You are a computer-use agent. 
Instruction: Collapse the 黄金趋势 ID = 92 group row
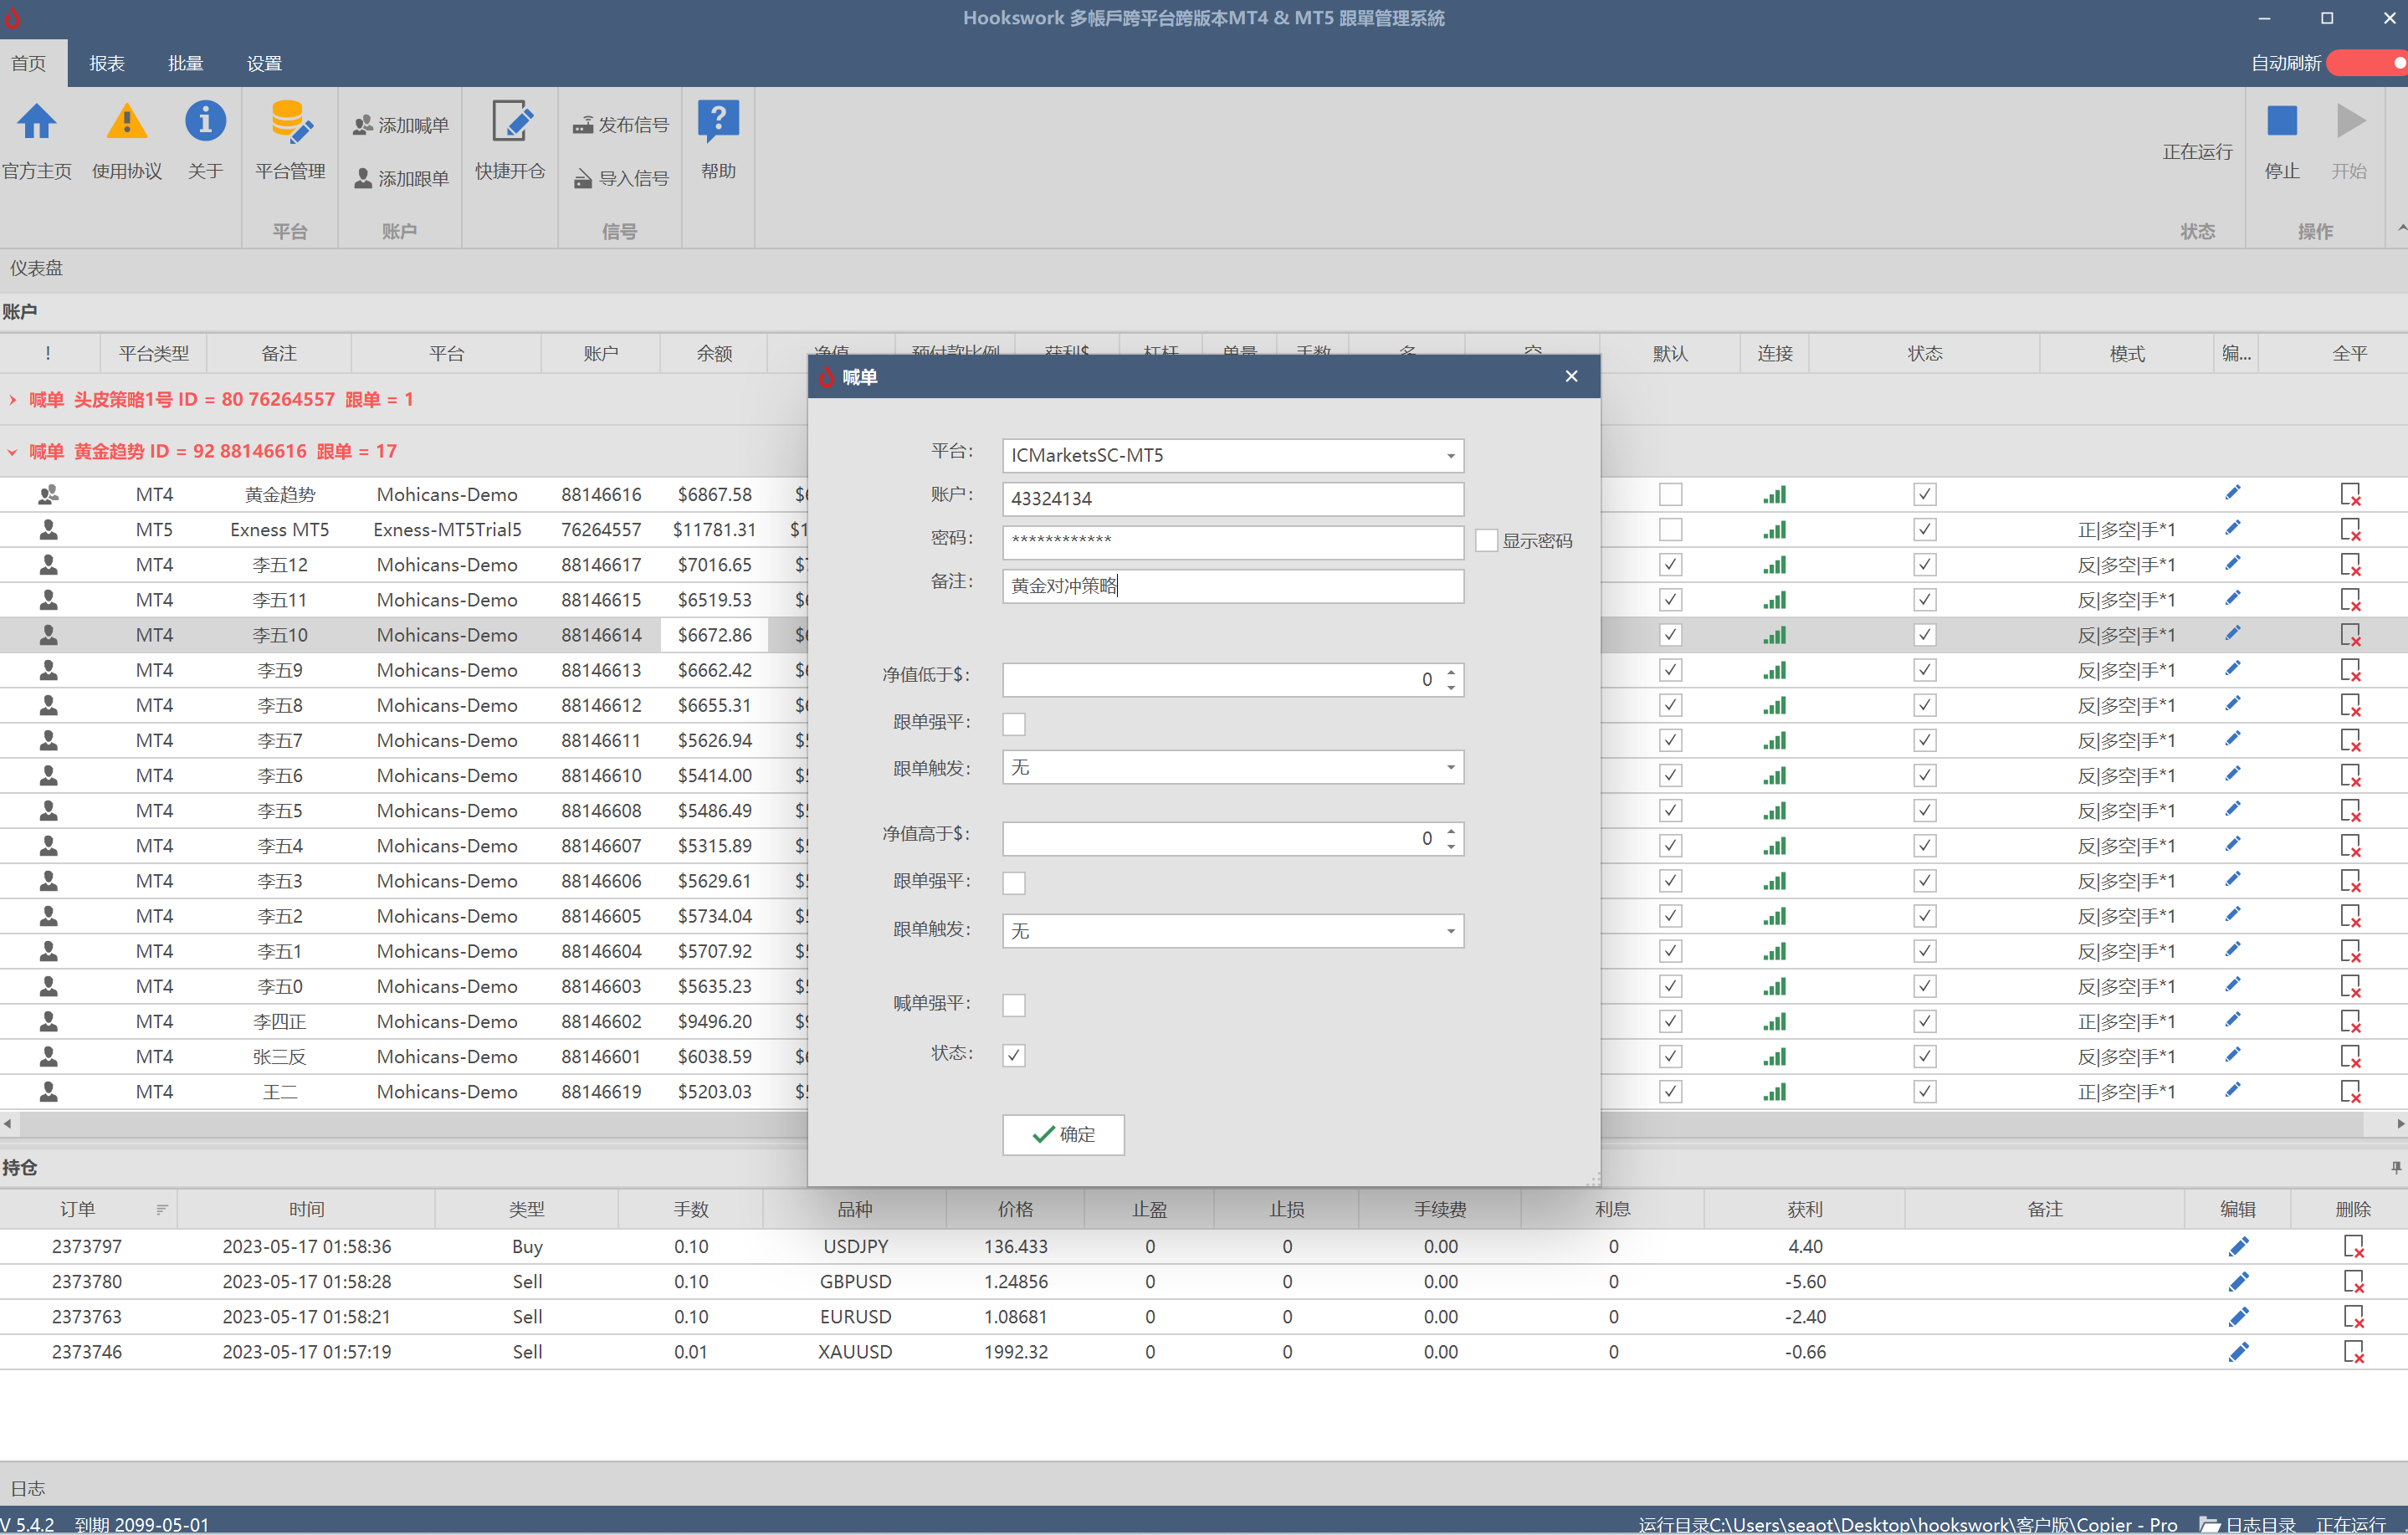[12, 452]
